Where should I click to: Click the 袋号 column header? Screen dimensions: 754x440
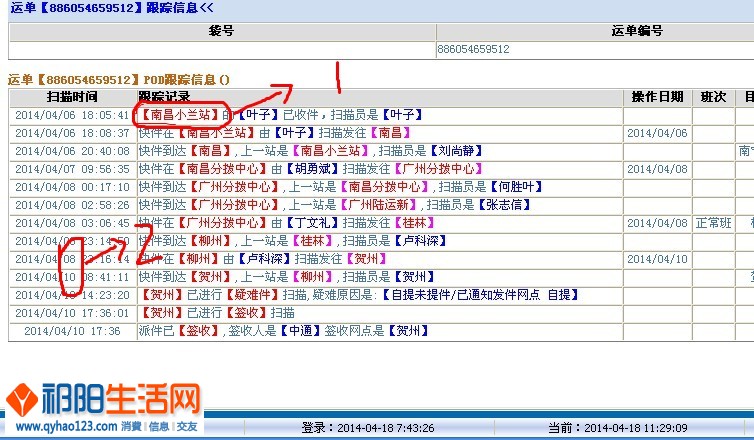[222, 31]
